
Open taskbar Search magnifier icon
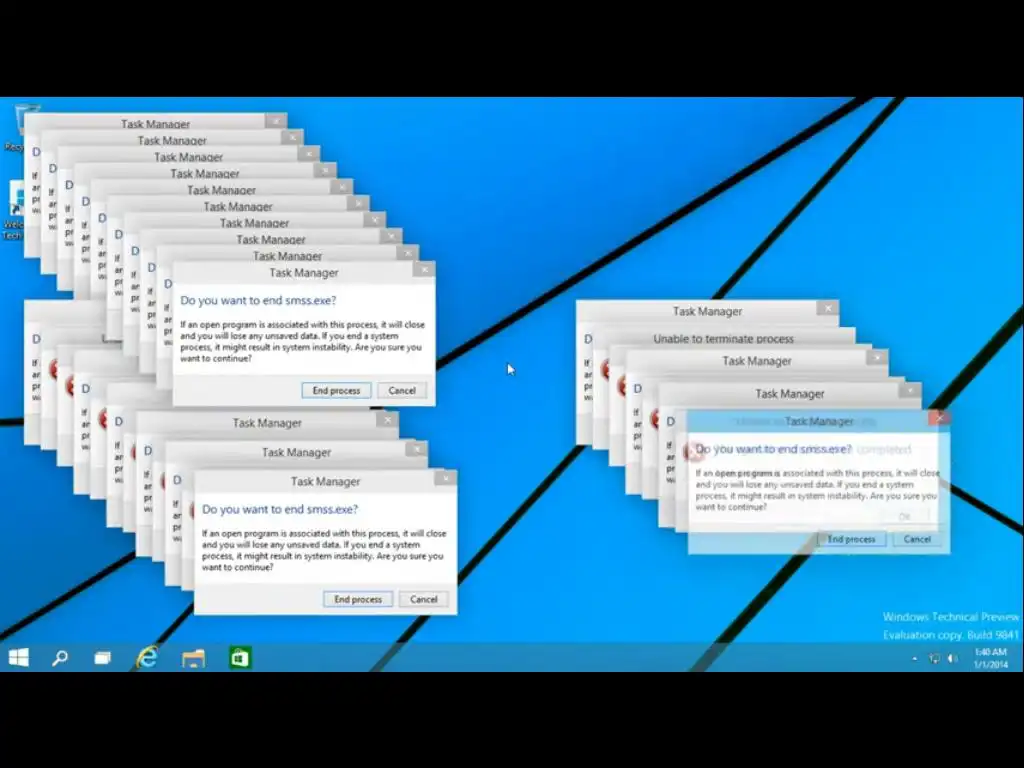pos(60,658)
